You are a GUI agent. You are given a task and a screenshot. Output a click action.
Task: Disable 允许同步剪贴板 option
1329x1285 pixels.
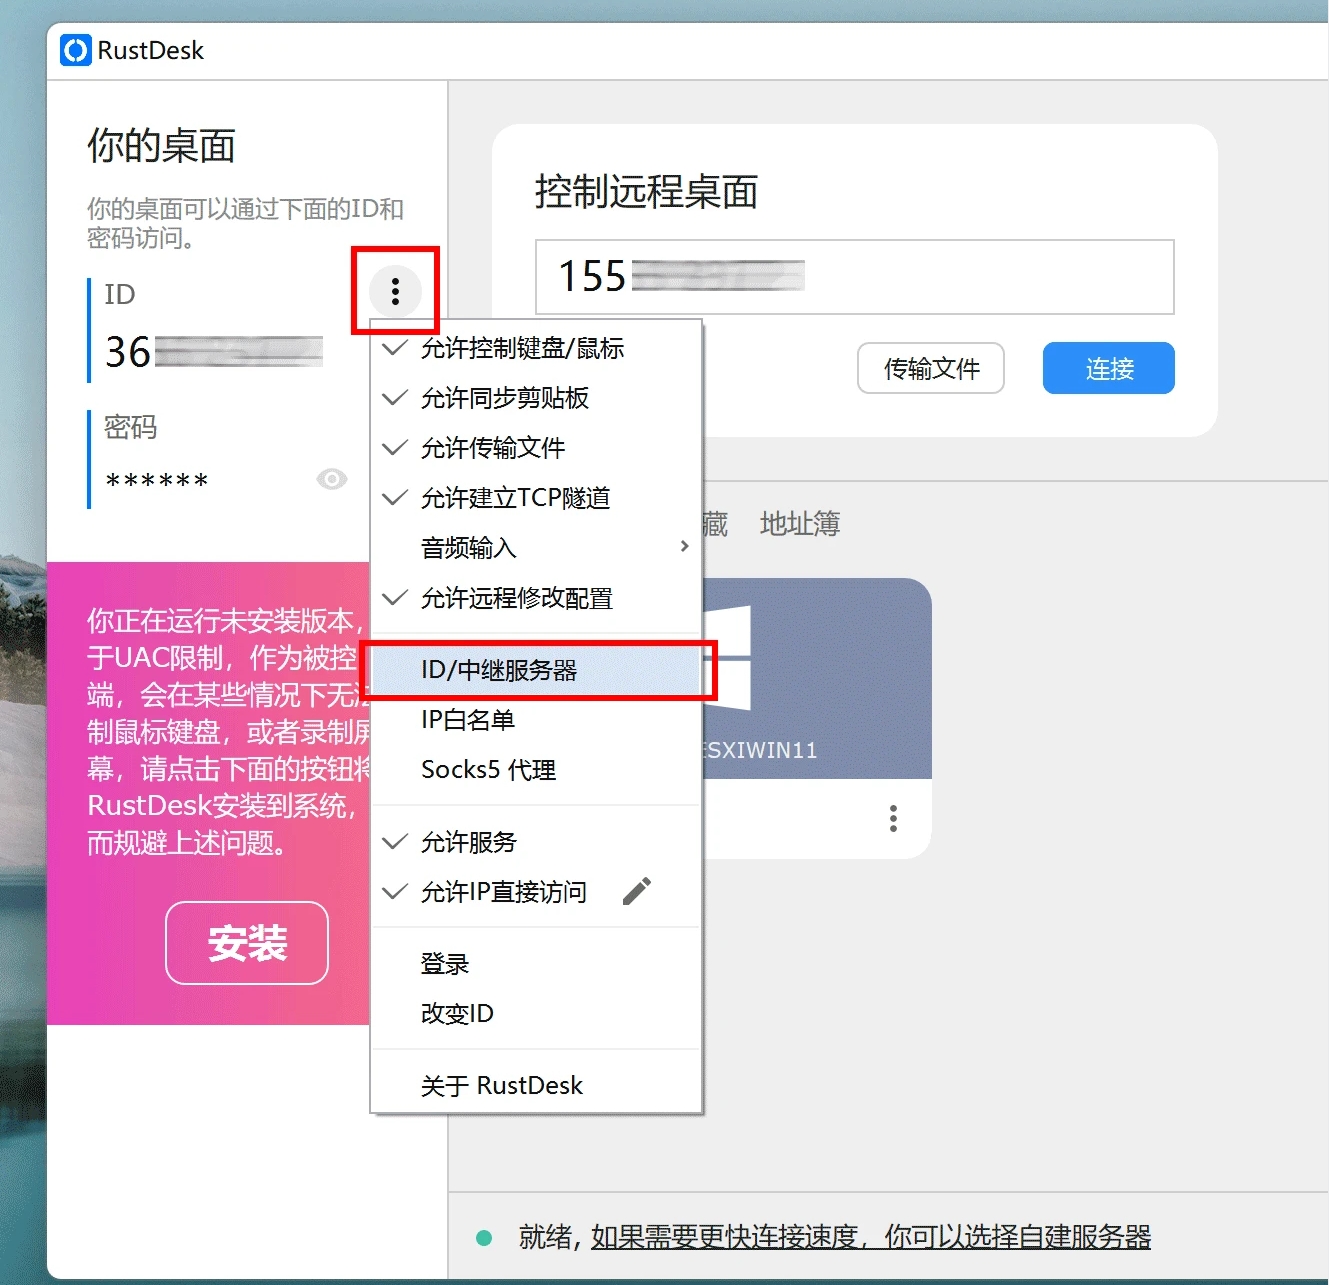(x=504, y=398)
